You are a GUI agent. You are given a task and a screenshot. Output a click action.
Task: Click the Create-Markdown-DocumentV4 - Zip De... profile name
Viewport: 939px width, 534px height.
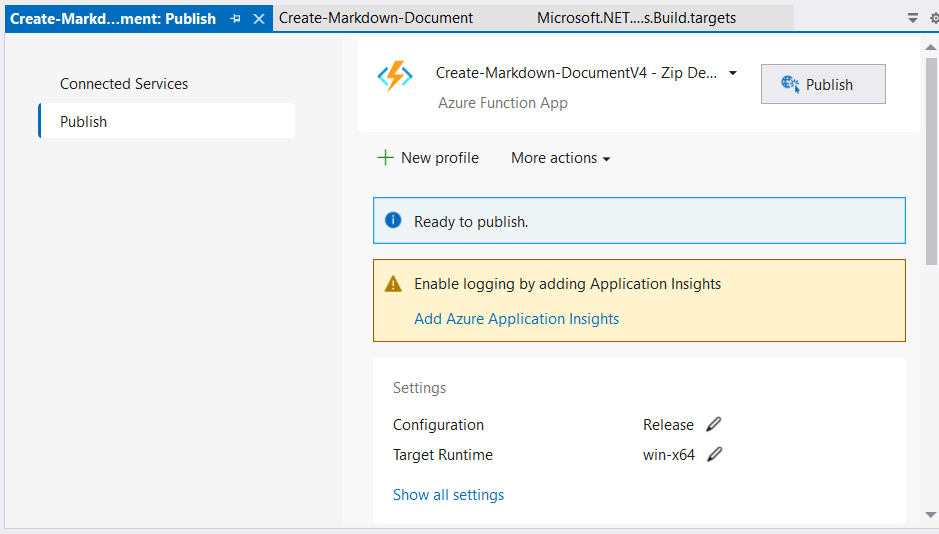[x=576, y=73]
